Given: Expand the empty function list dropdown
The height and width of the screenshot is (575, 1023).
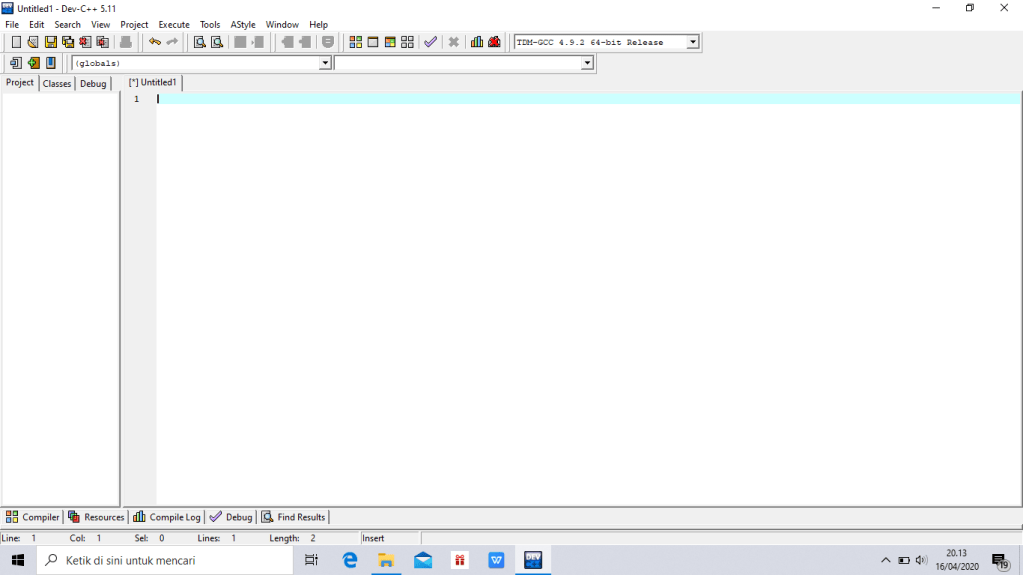Looking at the screenshot, I should (x=587, y=63).
